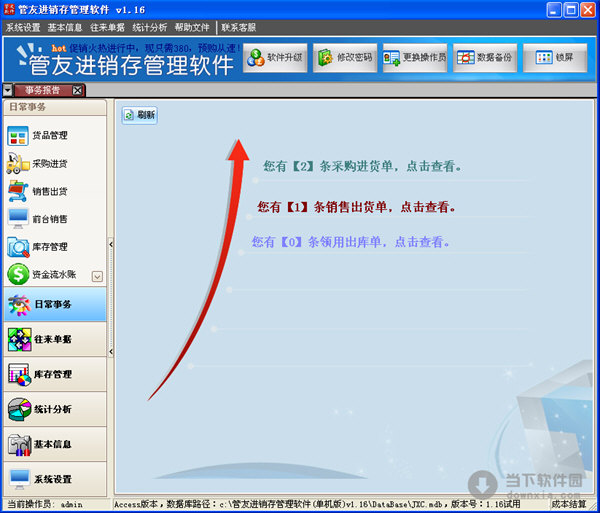Open the 系统设置 menu in menu bar

coord(23,28)
